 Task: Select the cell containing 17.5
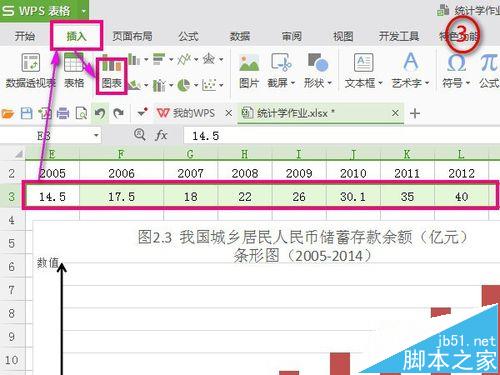click(121, 197)
